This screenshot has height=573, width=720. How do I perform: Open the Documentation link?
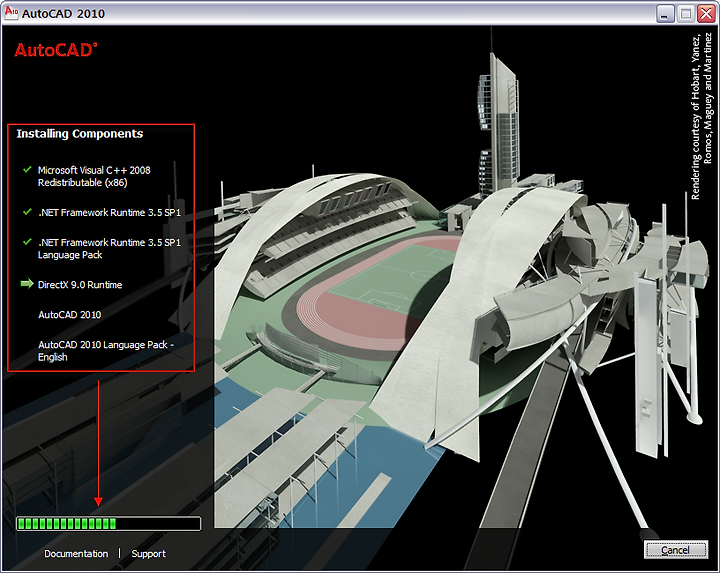tap(76, 554)
